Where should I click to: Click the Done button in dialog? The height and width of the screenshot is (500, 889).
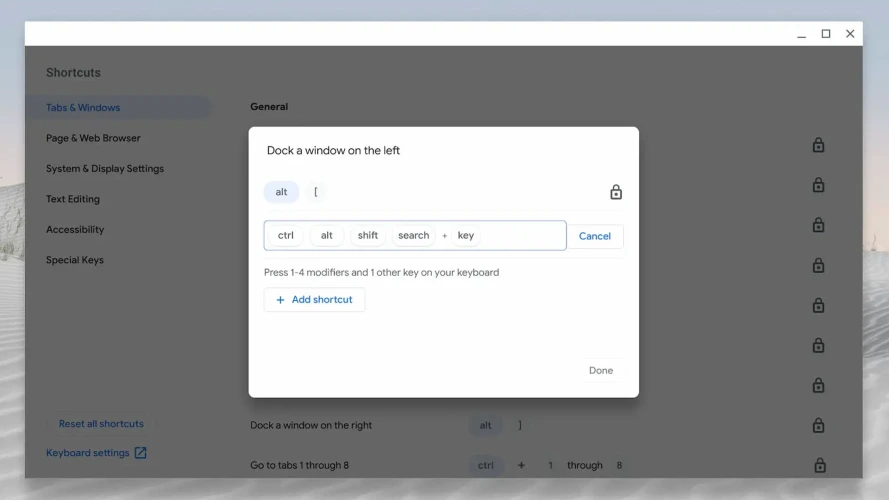[x=601, y=370]
